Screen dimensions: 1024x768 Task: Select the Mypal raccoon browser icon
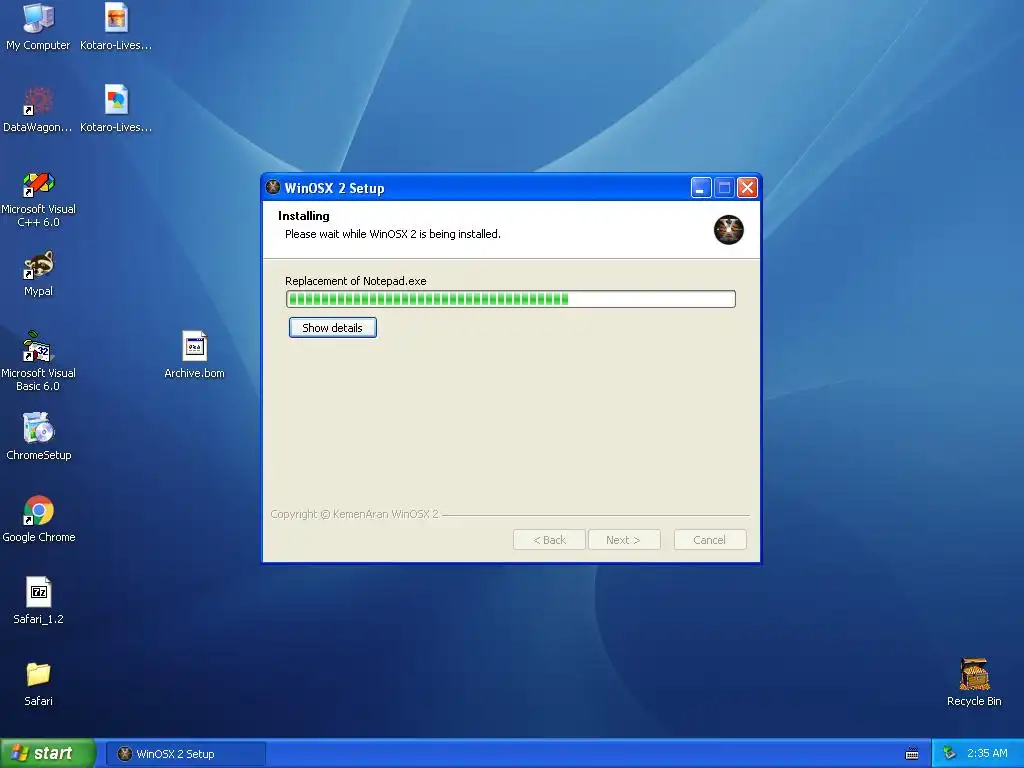click(x=38, y=264)
